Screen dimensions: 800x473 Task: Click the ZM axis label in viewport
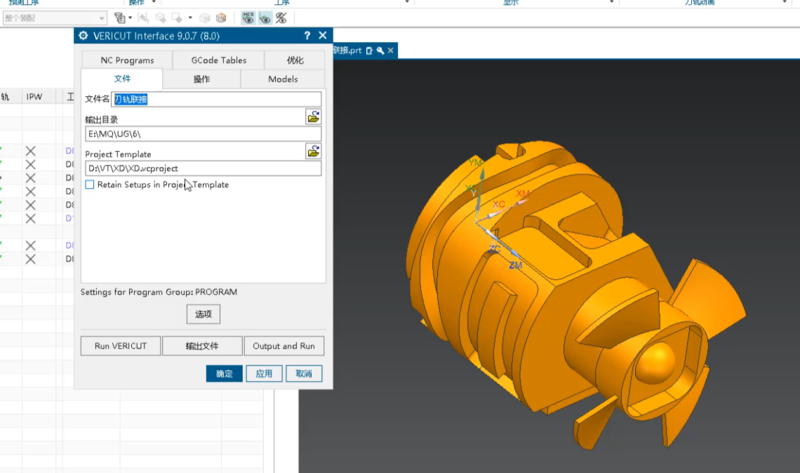(515, 265)
